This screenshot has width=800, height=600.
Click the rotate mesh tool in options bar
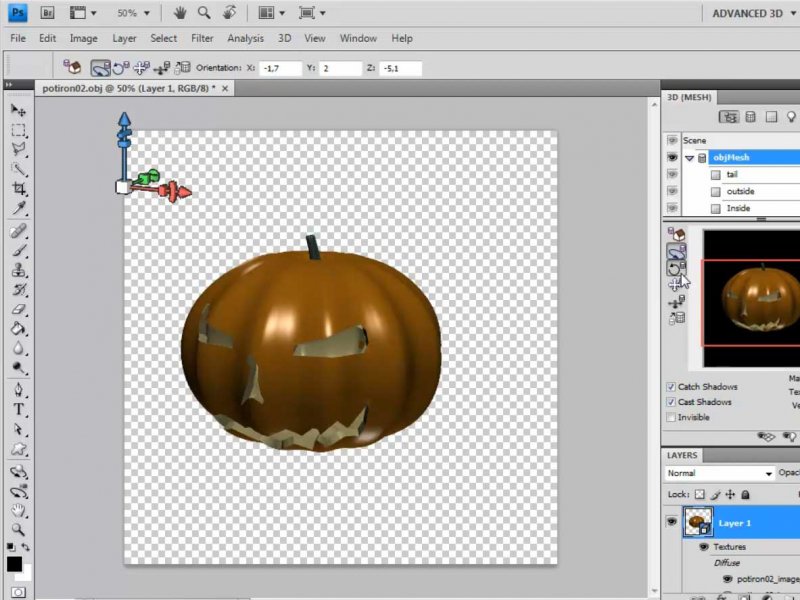click(x=99, y=68)
